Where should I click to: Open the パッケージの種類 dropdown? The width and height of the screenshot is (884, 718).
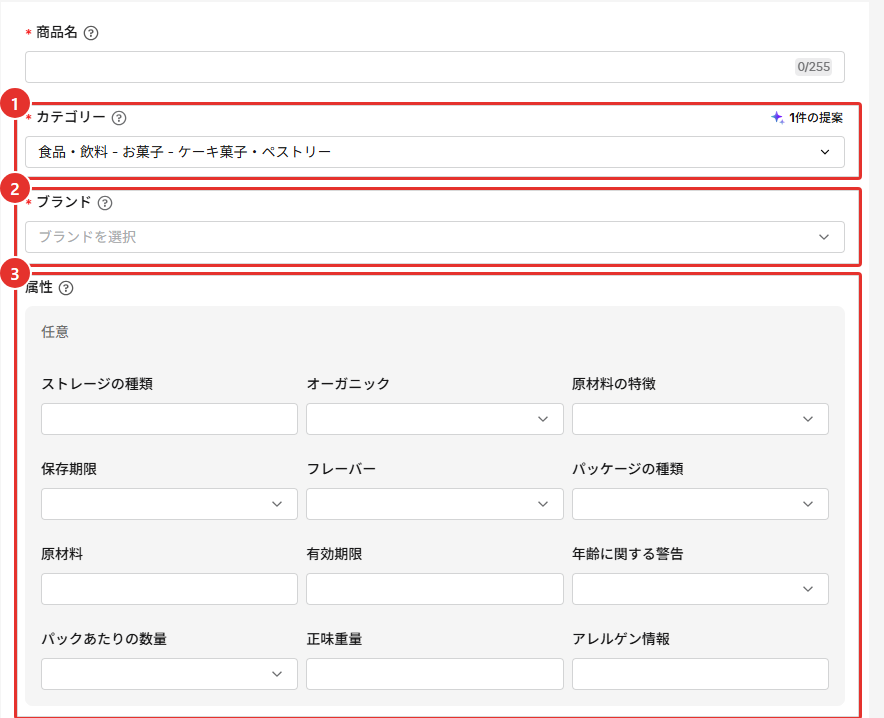pyautogui.click(x=700, y=504)
